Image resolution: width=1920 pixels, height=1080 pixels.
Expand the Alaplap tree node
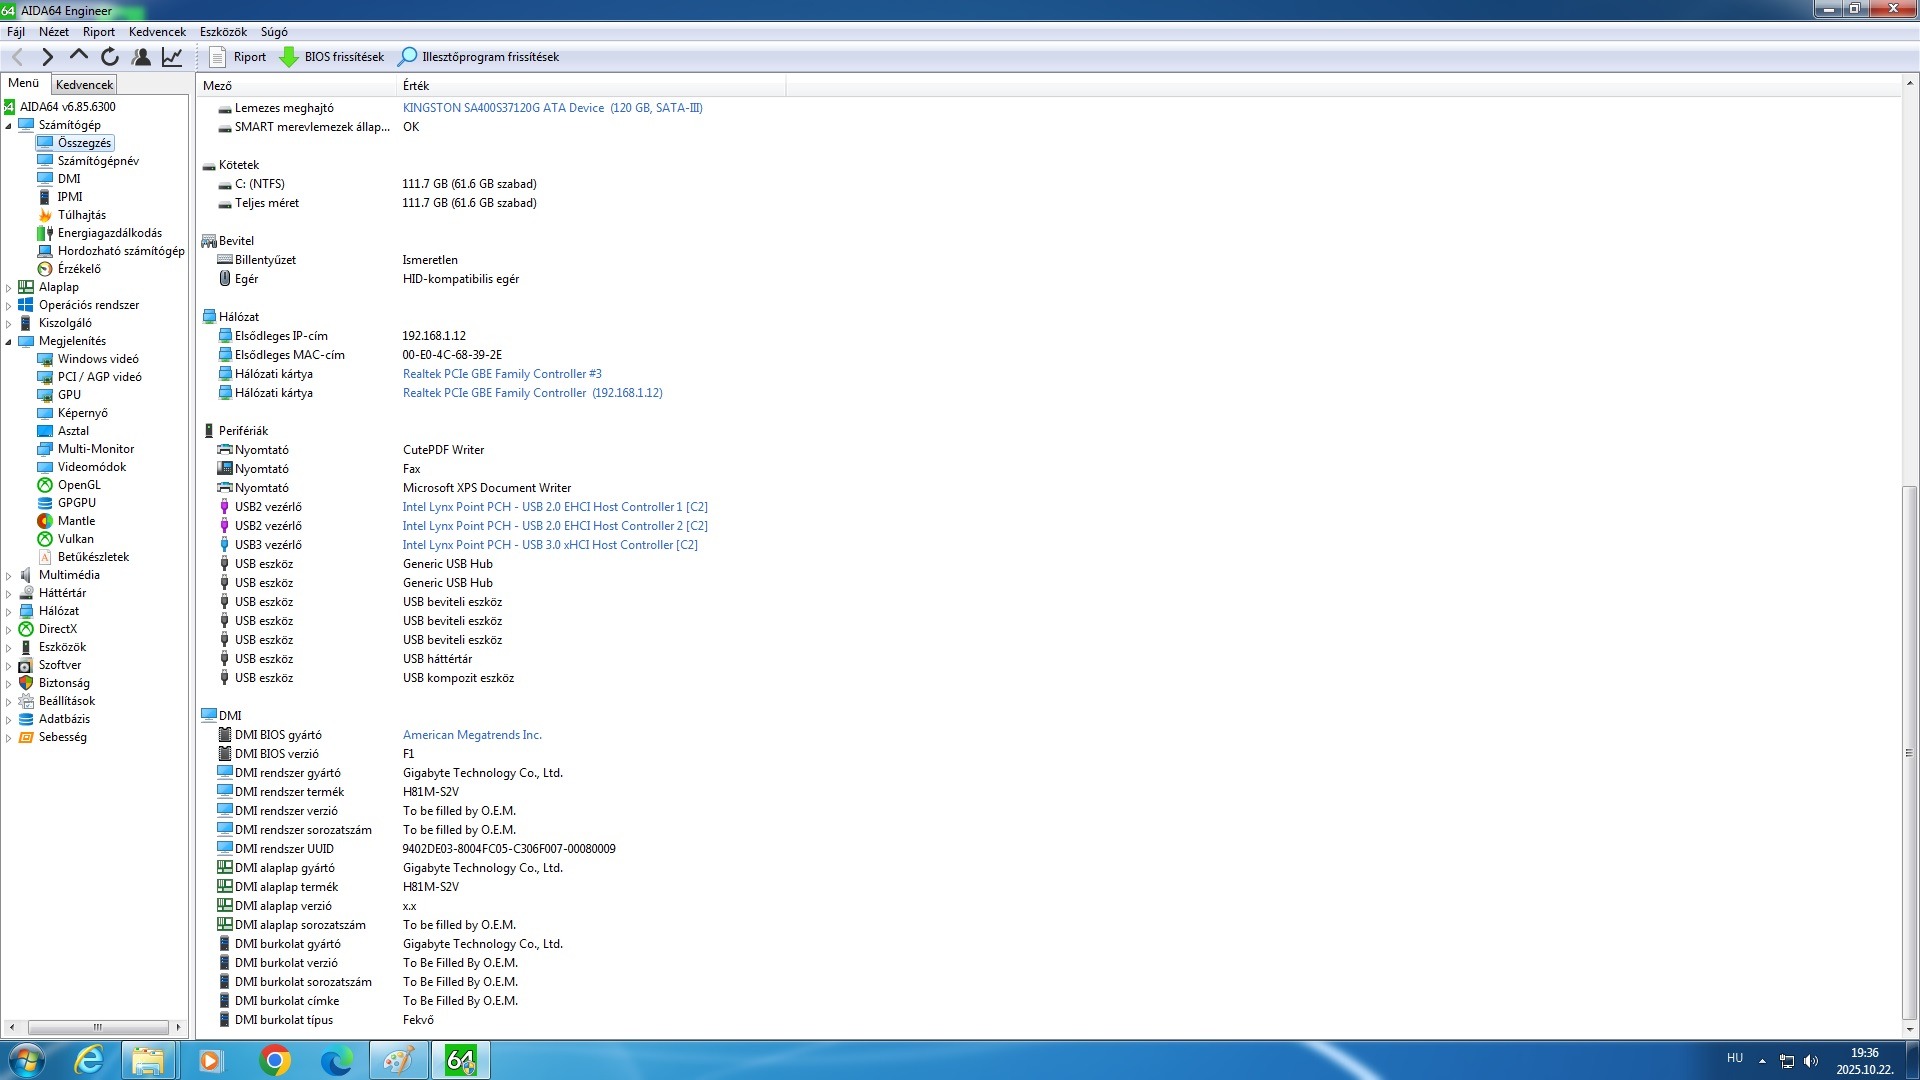pyautogui.click(x=9, y=288)
